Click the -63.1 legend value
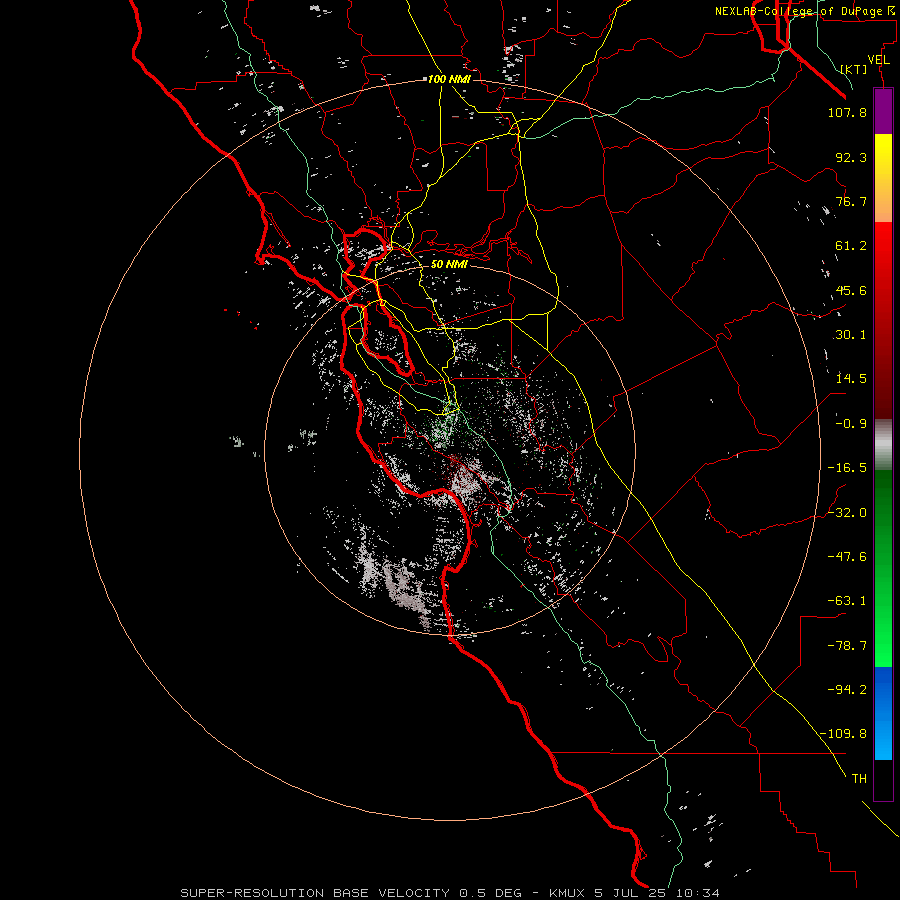 [x=847, y=601]
